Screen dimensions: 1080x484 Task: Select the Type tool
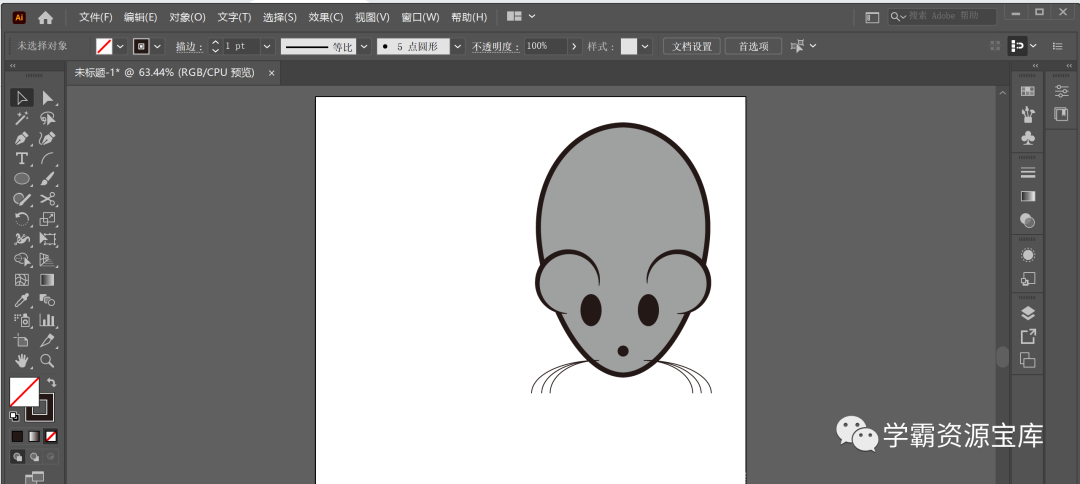pos(21,159)
